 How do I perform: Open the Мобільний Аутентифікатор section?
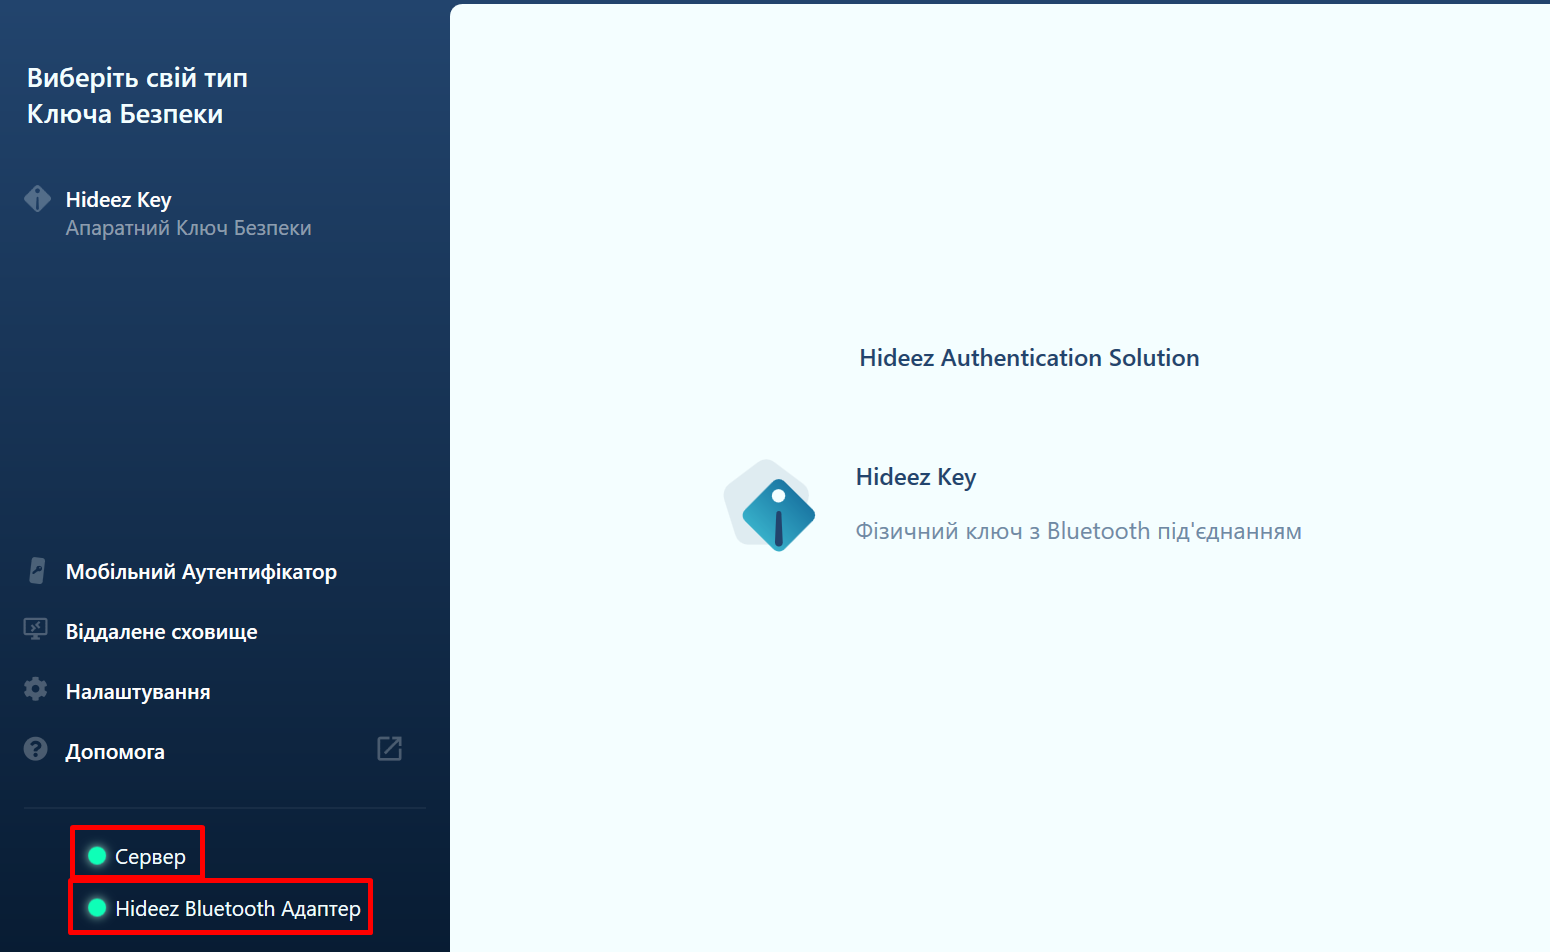coord(201,572)
